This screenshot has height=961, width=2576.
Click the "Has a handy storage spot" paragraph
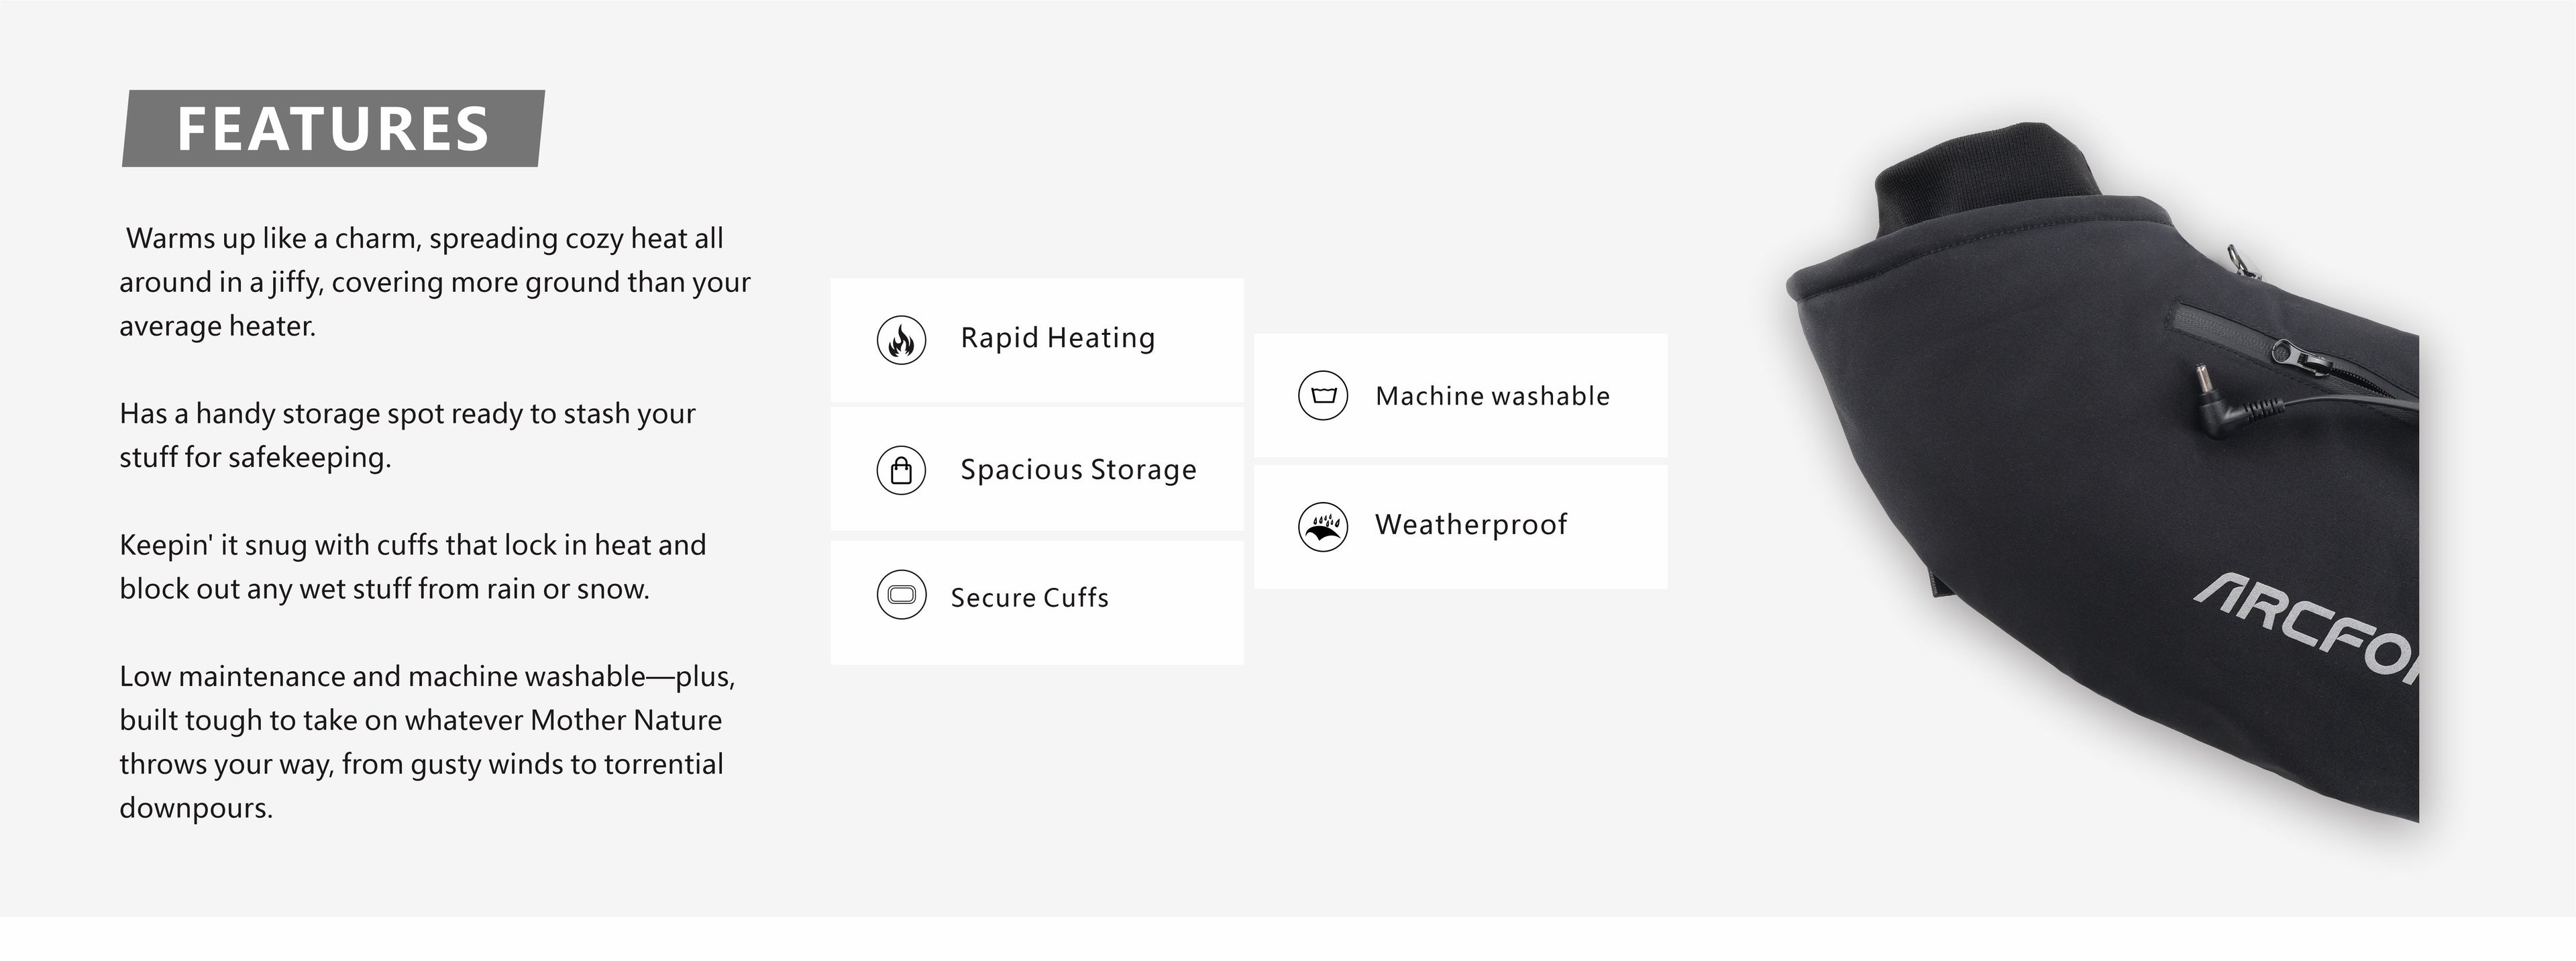(x=407, y=435)
